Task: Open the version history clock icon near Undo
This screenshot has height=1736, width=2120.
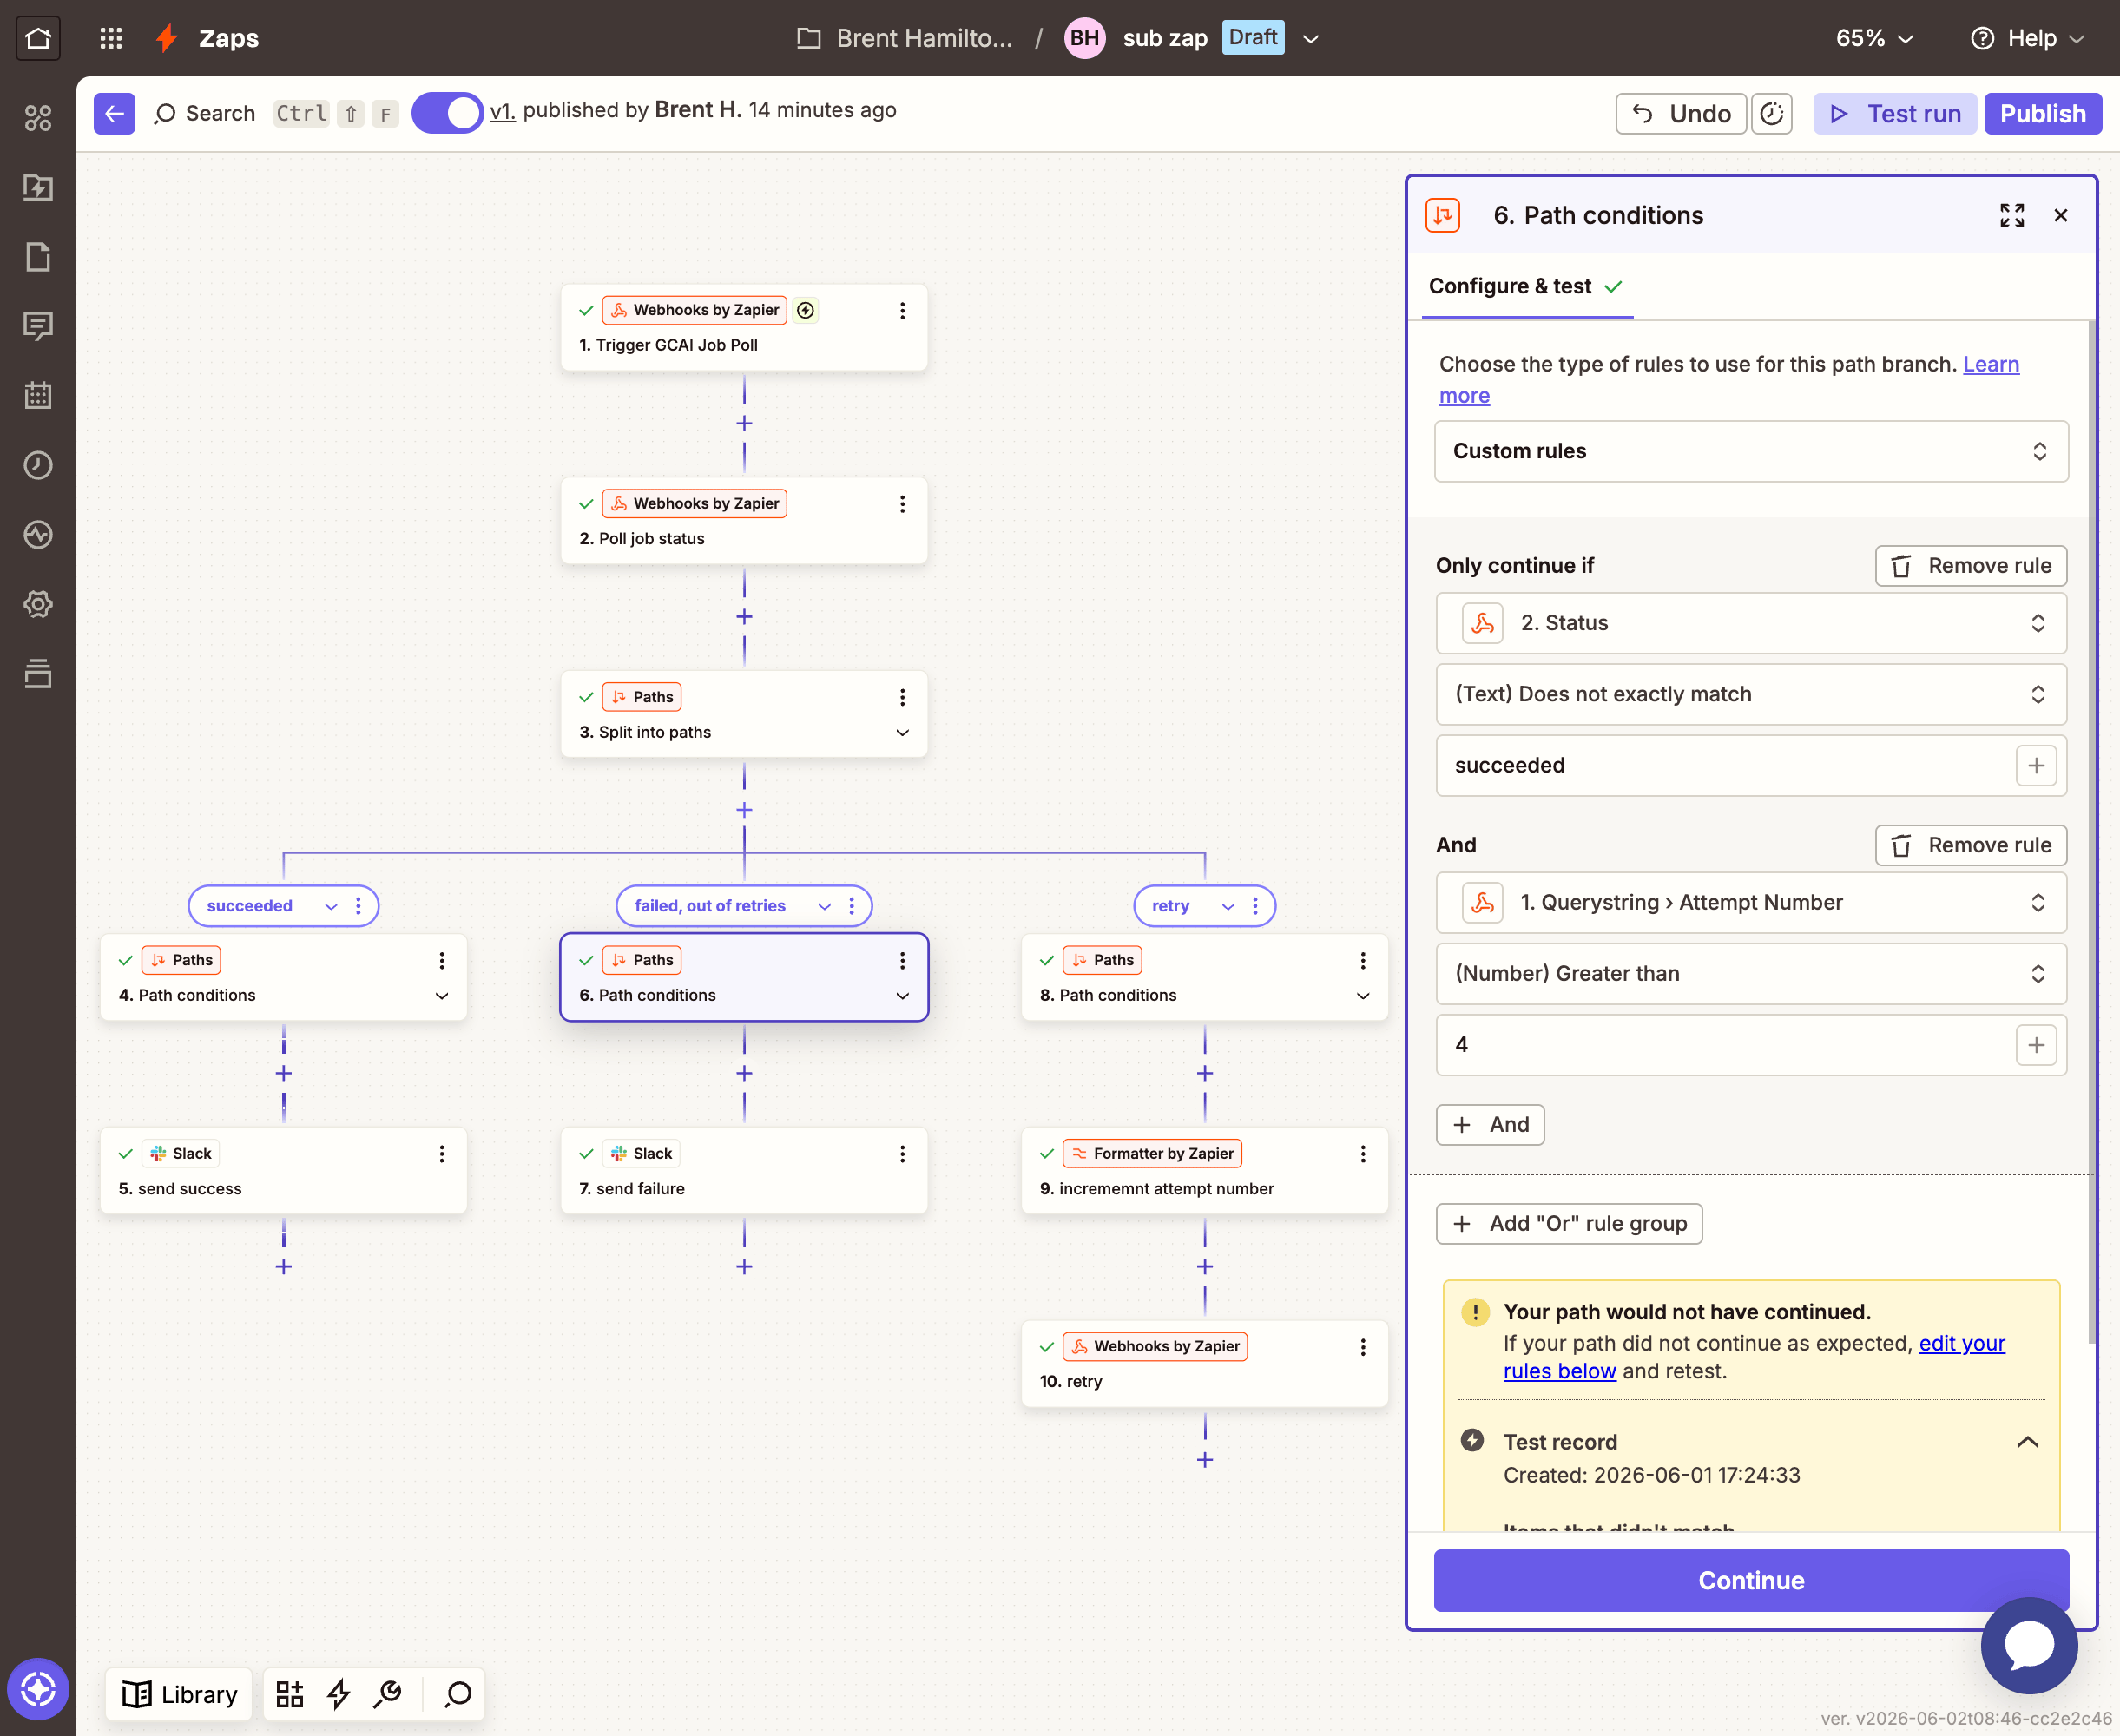Action: pyautogui.click(x=1771, y=113)
